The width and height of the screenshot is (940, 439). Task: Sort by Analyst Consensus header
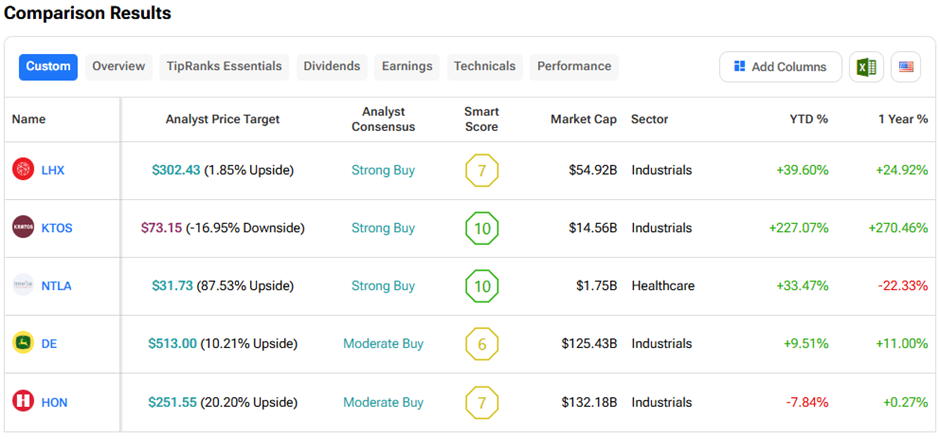pos(383,119)
